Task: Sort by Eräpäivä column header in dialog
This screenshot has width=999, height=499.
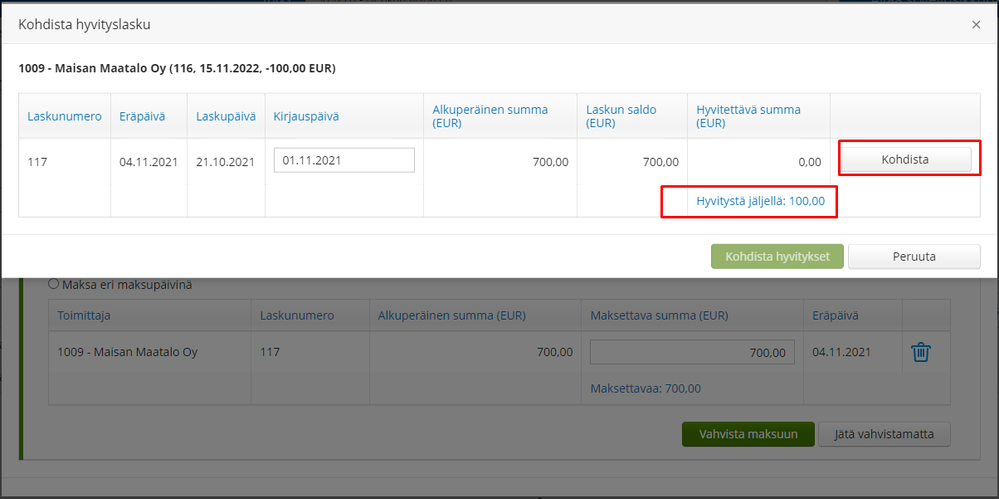Action: pyautogui.click(x=141, y=117)
